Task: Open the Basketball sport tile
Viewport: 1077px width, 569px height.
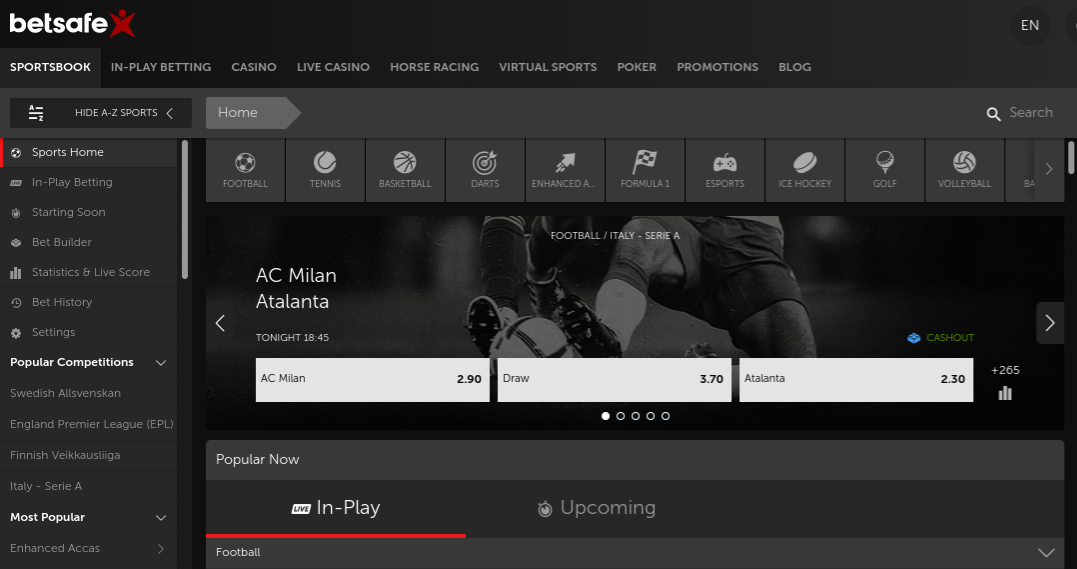Action: [x=405, y=170]
